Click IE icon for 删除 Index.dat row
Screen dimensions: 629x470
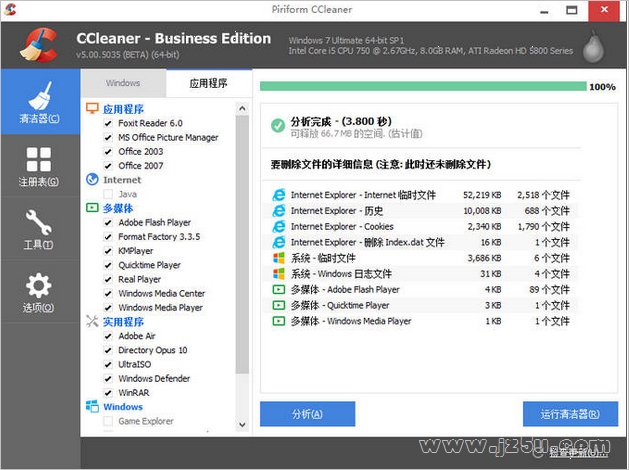278,242
